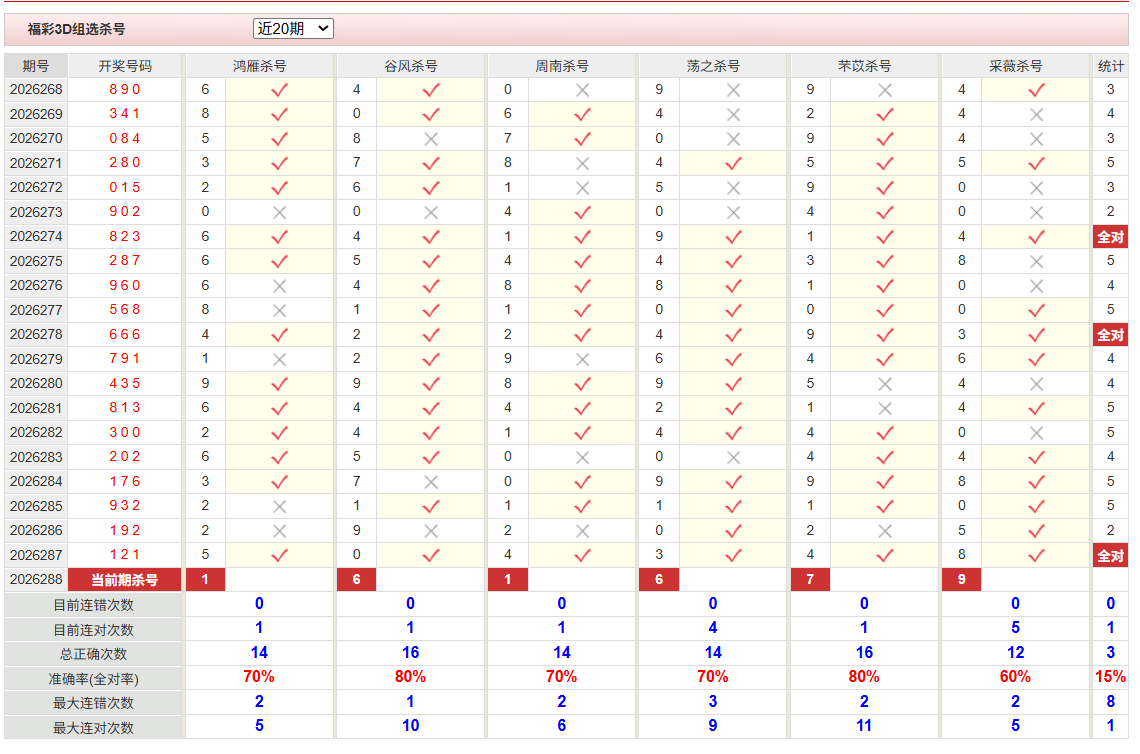This screenshot has width=1140, height=754.
Task: Click the 周南杀号 cross mark in row 2026279
Action: (582, 359)
